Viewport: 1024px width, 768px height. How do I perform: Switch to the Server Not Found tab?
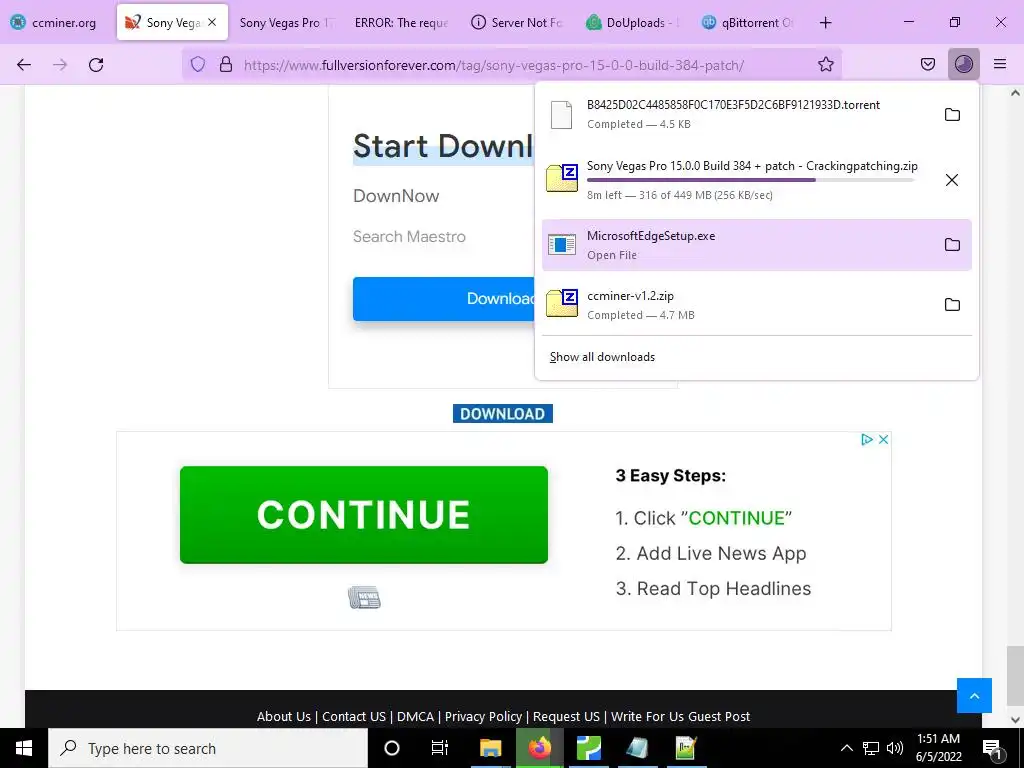(x=517, y=22)
